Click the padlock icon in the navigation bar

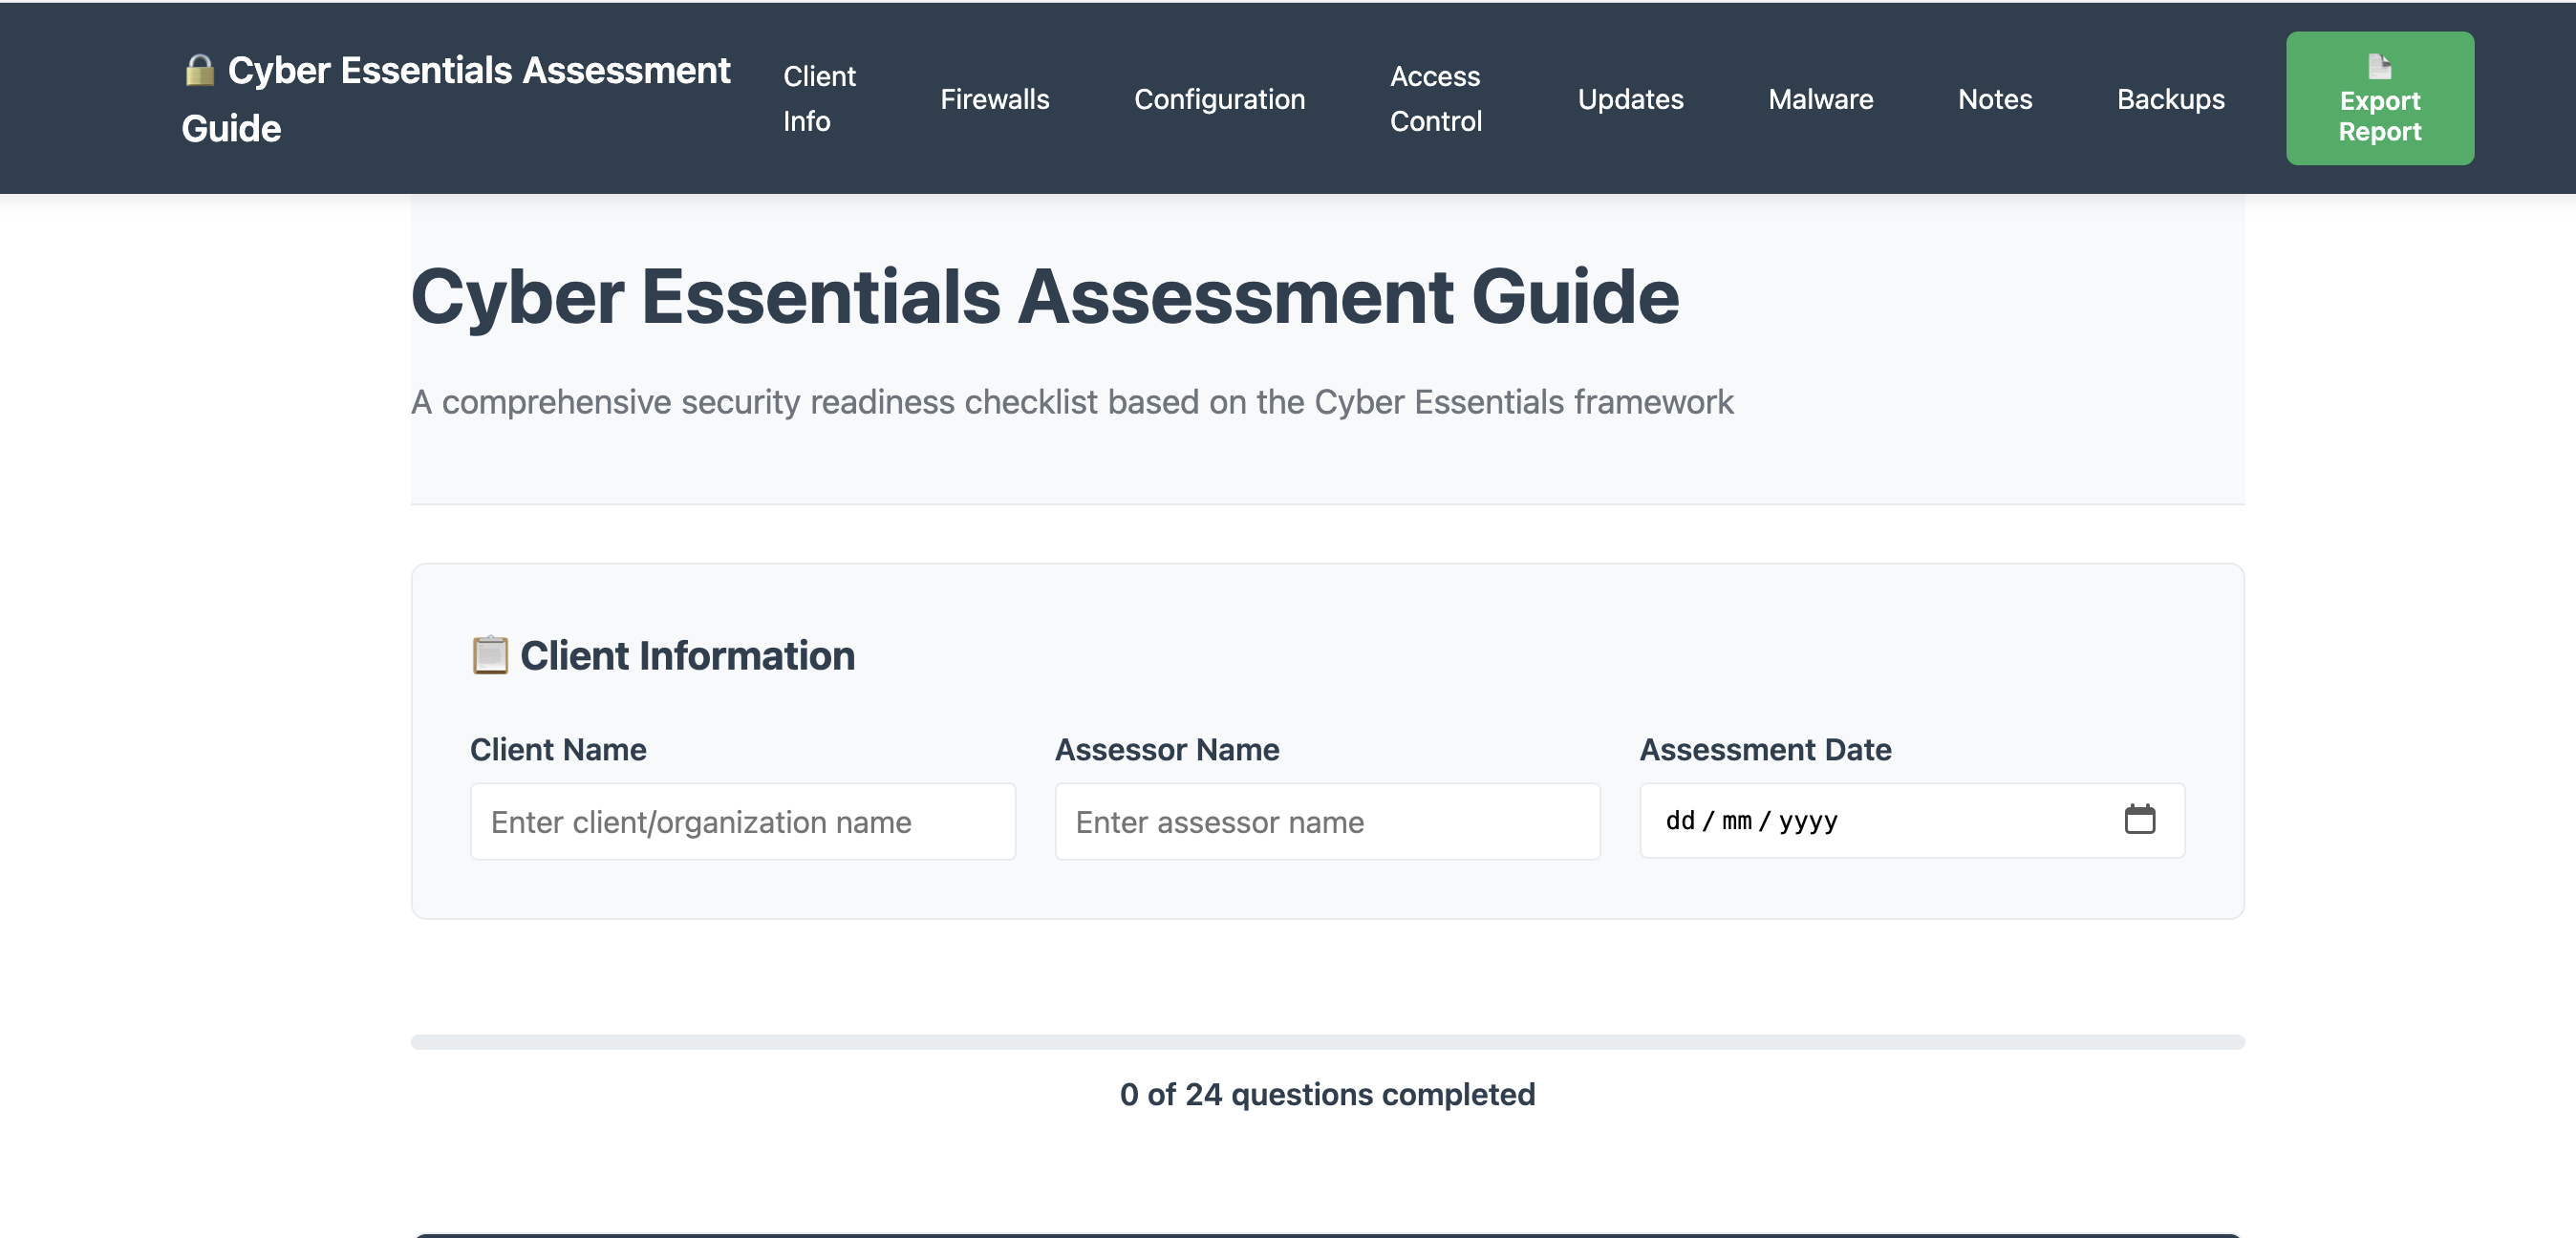tap(200, 70)
